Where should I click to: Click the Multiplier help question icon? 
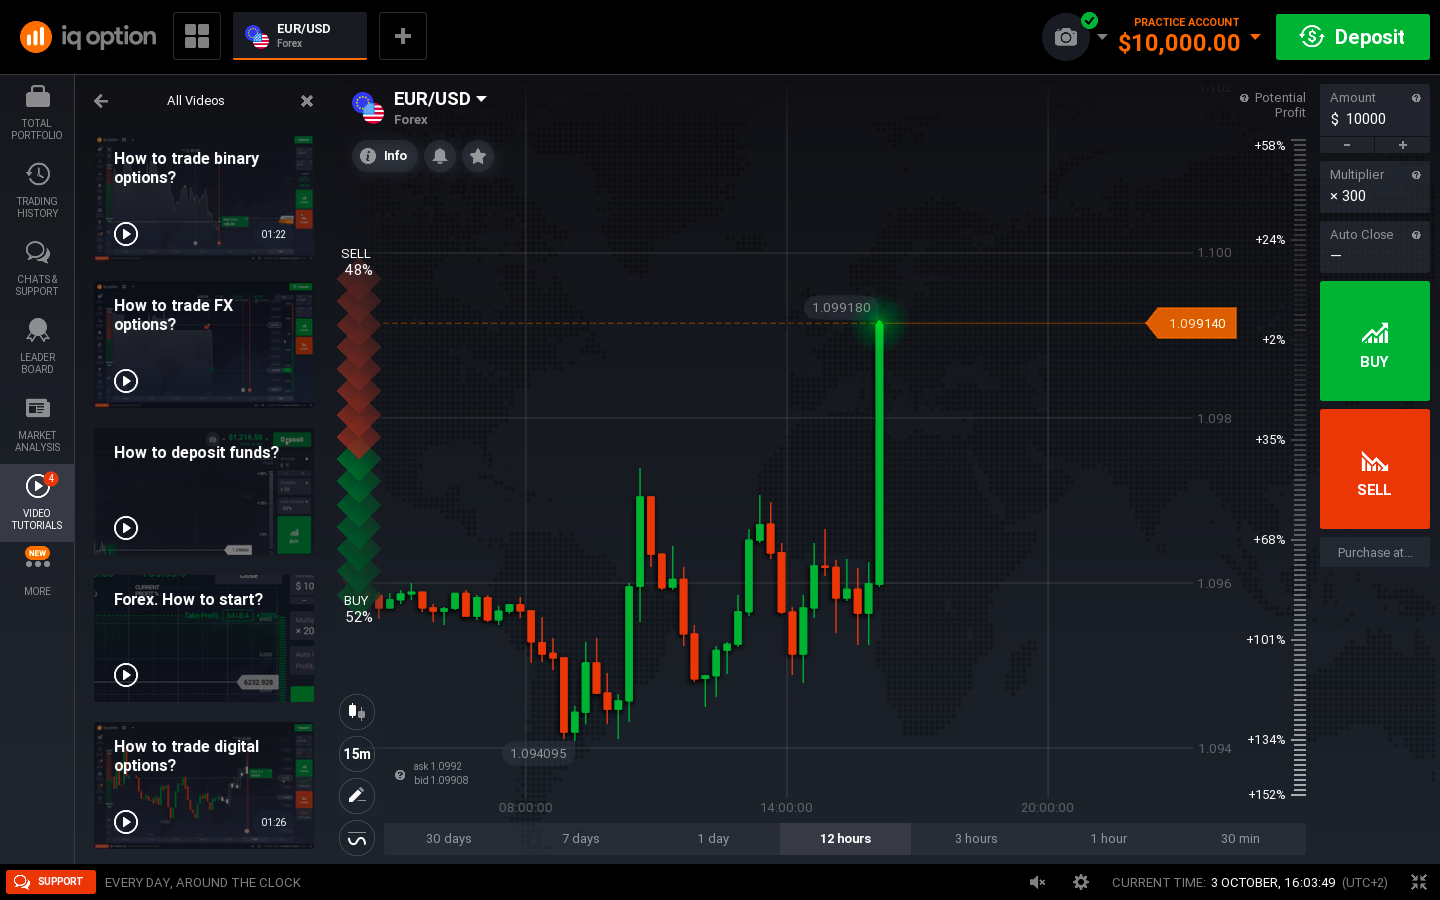1416,175
